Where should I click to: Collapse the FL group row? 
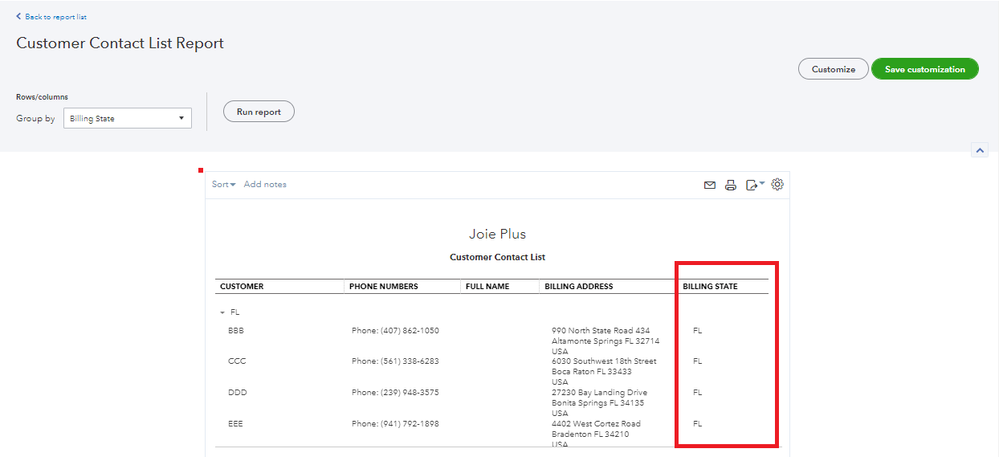coord(222,313)
